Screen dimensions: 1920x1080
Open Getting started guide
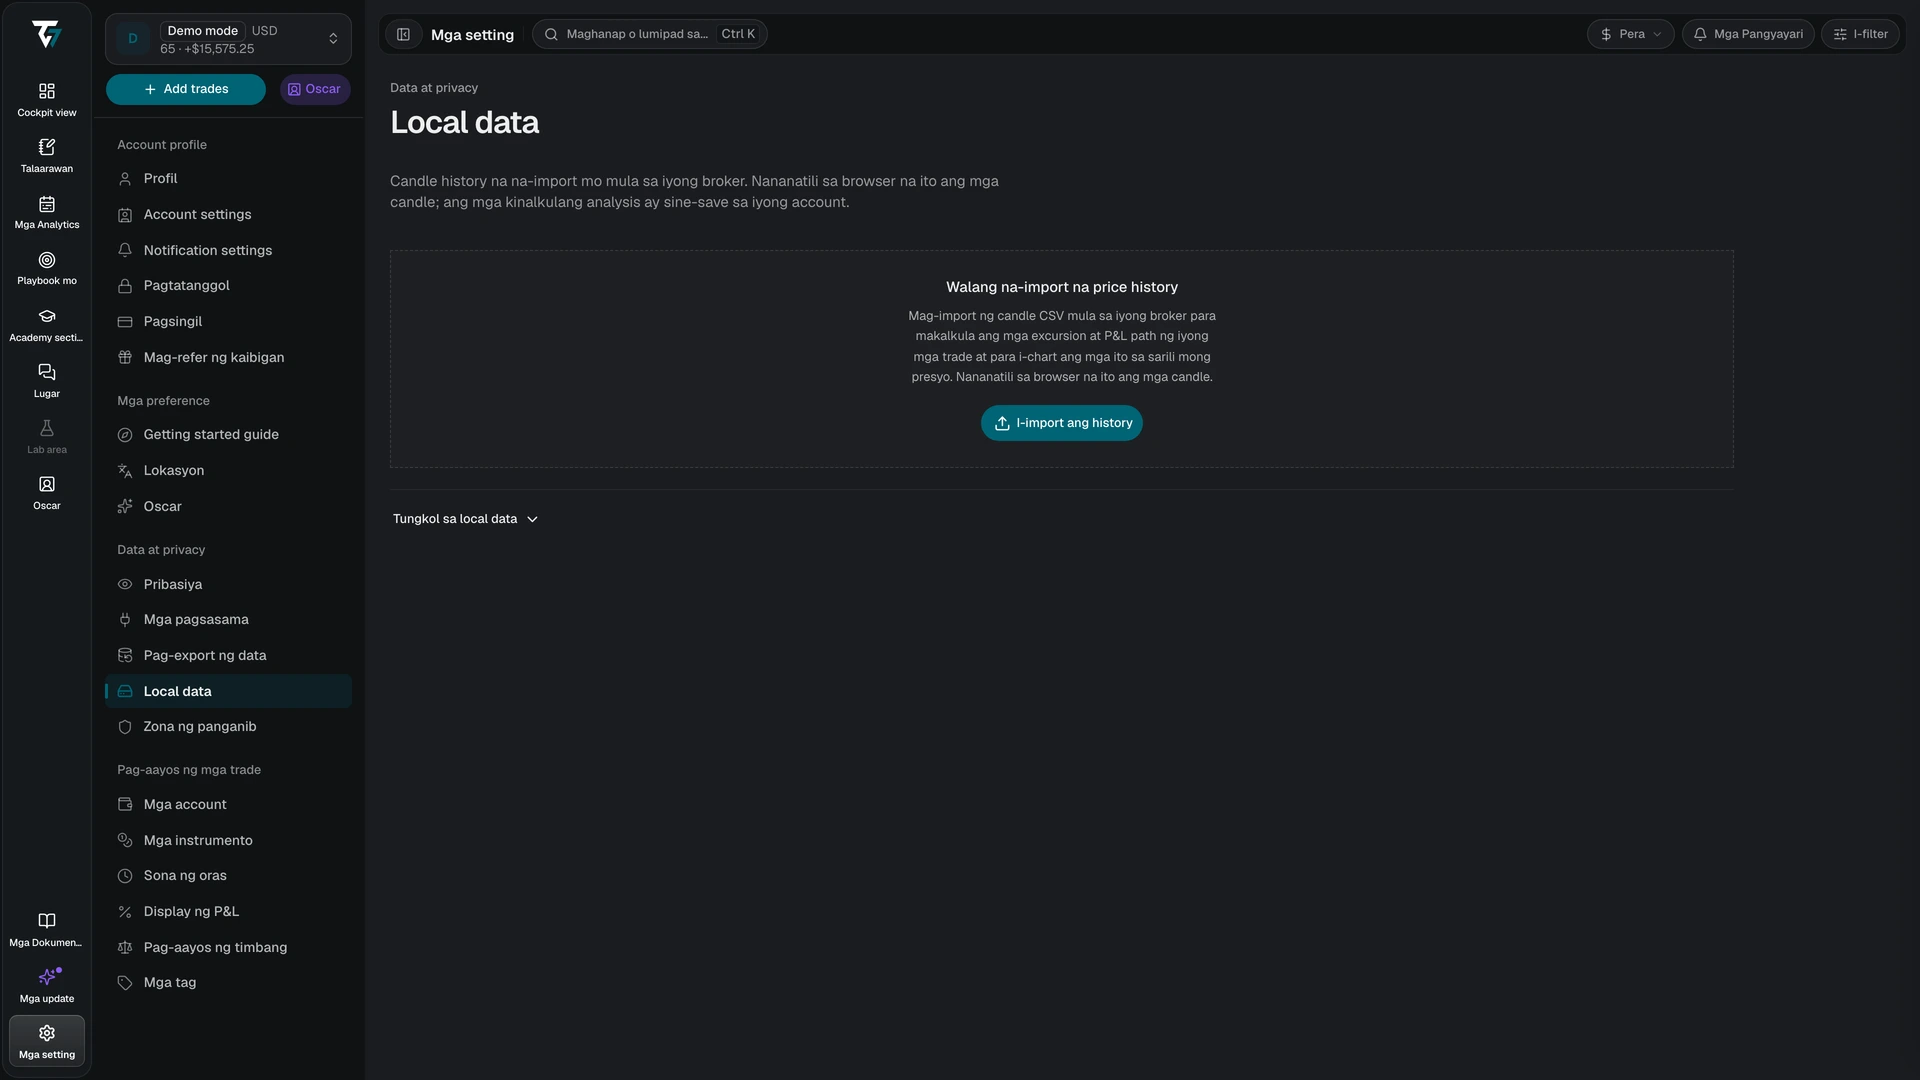click(x=228, y=434)
